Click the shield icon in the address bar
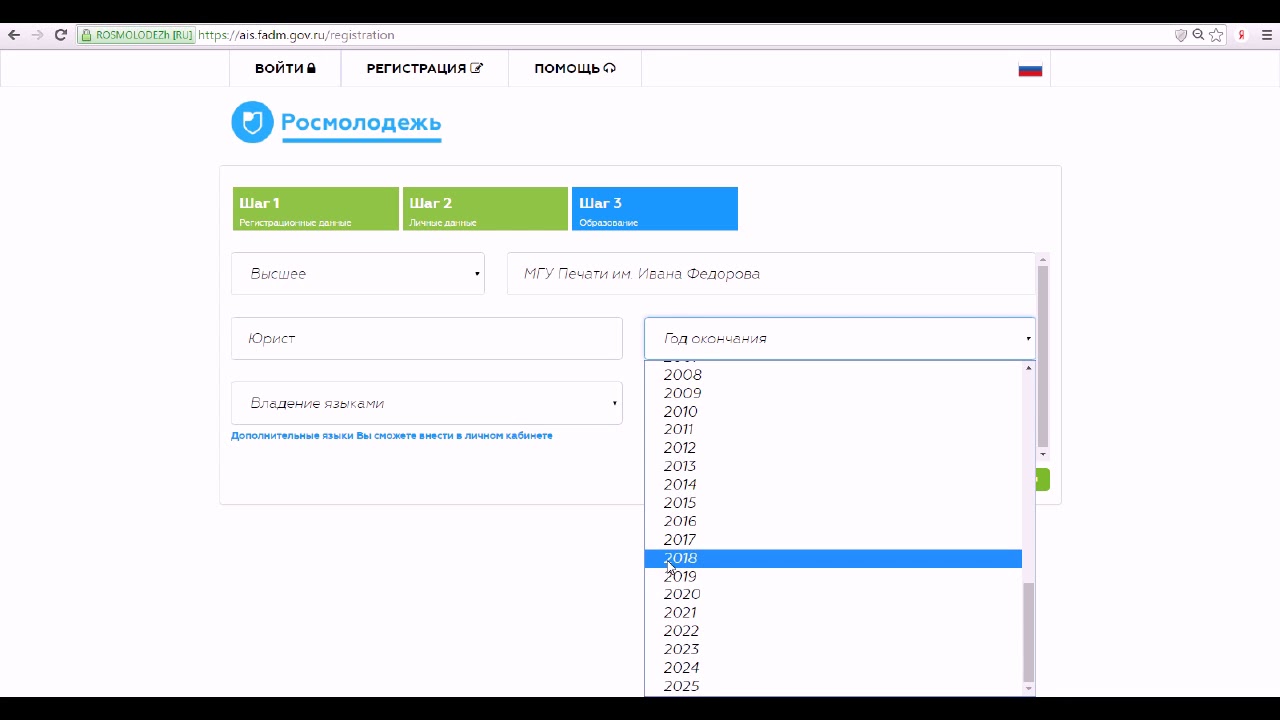The height and width of the screenshot is (720, 1280). [1180, 35]
